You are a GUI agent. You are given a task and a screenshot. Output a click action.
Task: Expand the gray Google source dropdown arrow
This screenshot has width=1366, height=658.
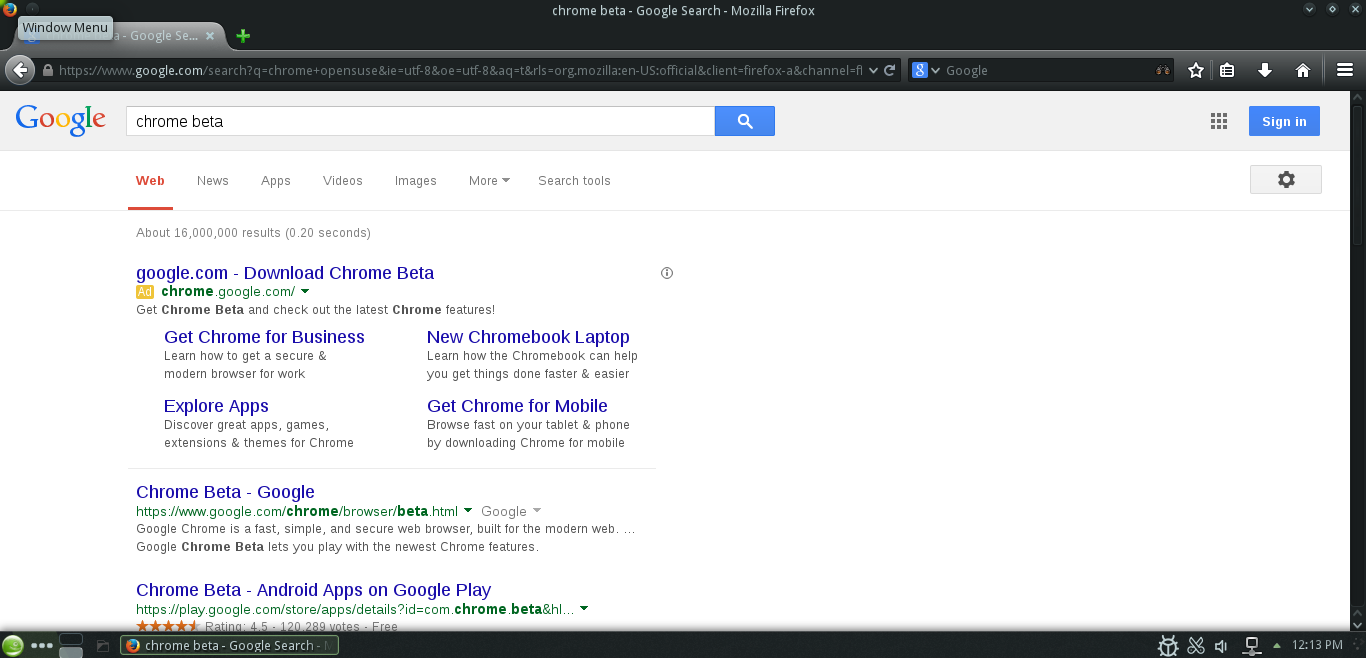click(537, 511)
